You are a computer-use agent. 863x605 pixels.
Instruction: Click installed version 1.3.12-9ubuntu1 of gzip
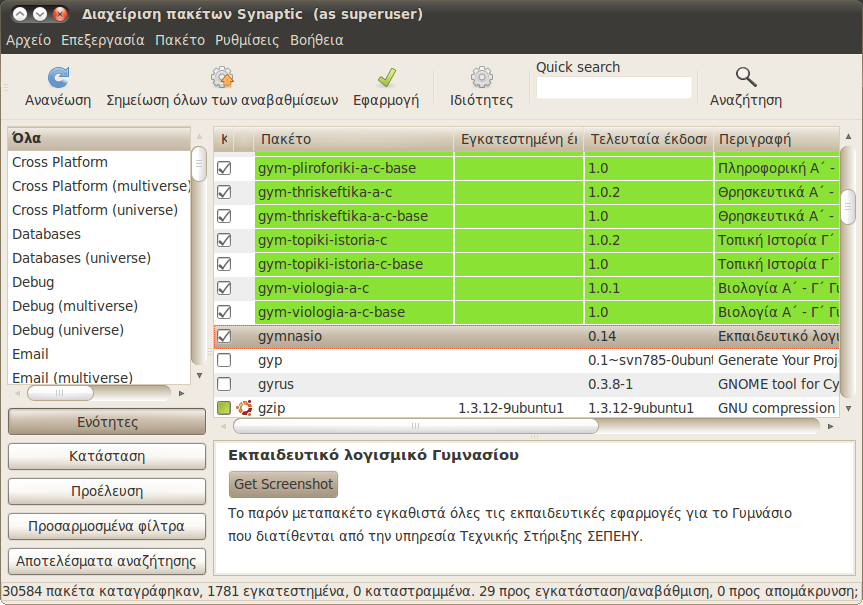[x=511, y=408]
